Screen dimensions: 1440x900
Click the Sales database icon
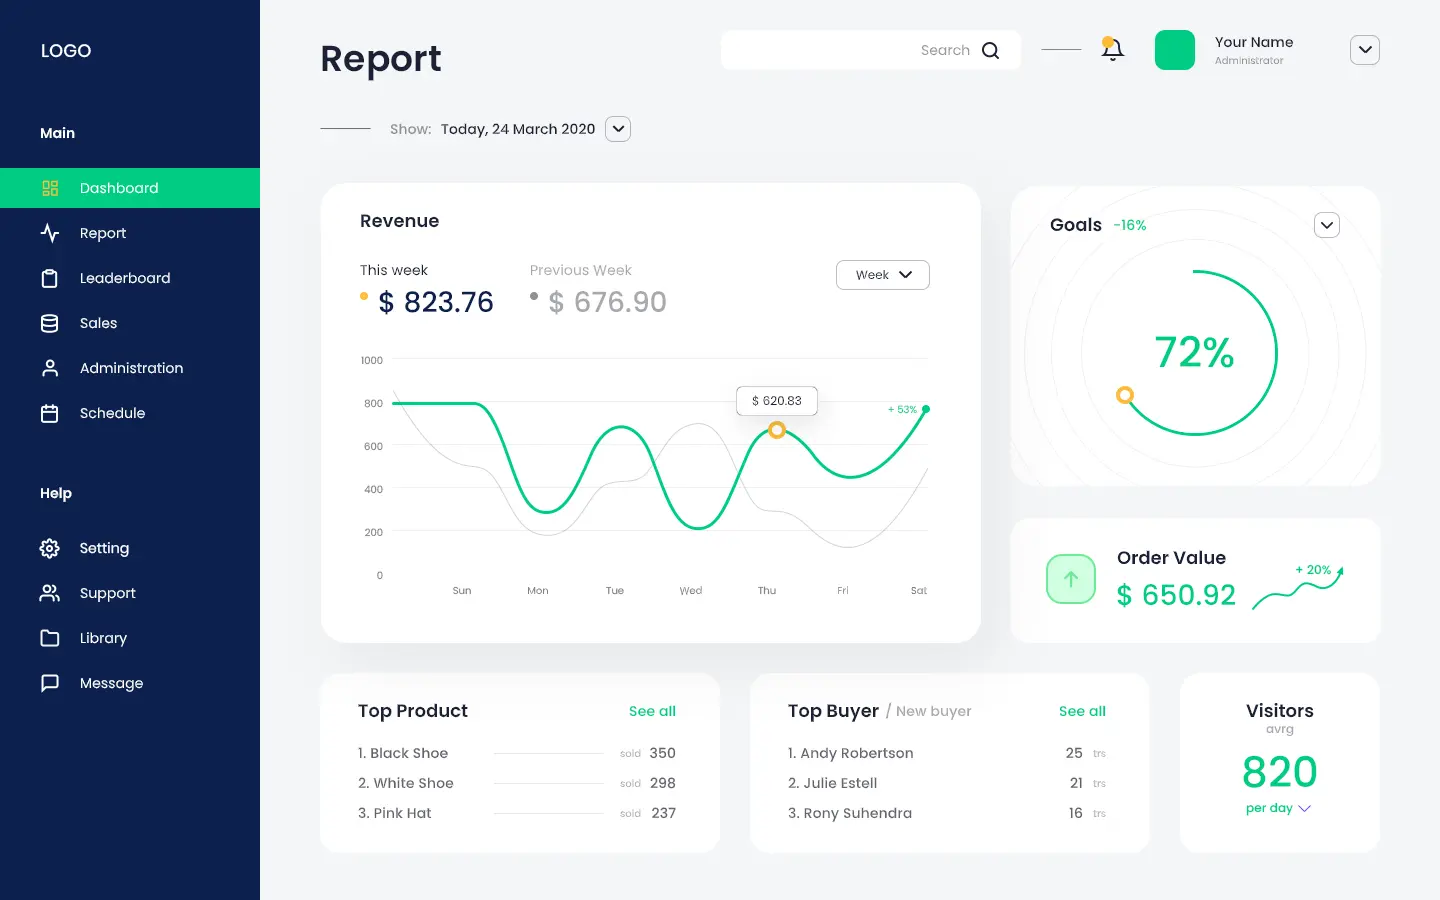50,323
